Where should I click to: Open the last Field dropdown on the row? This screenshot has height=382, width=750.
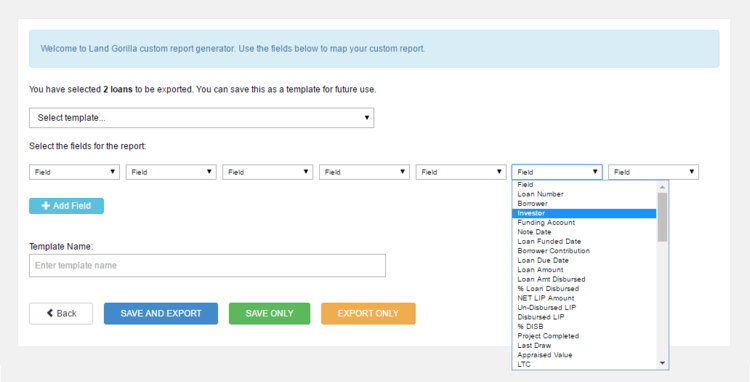pyautogui.click(x=653, y=172)
